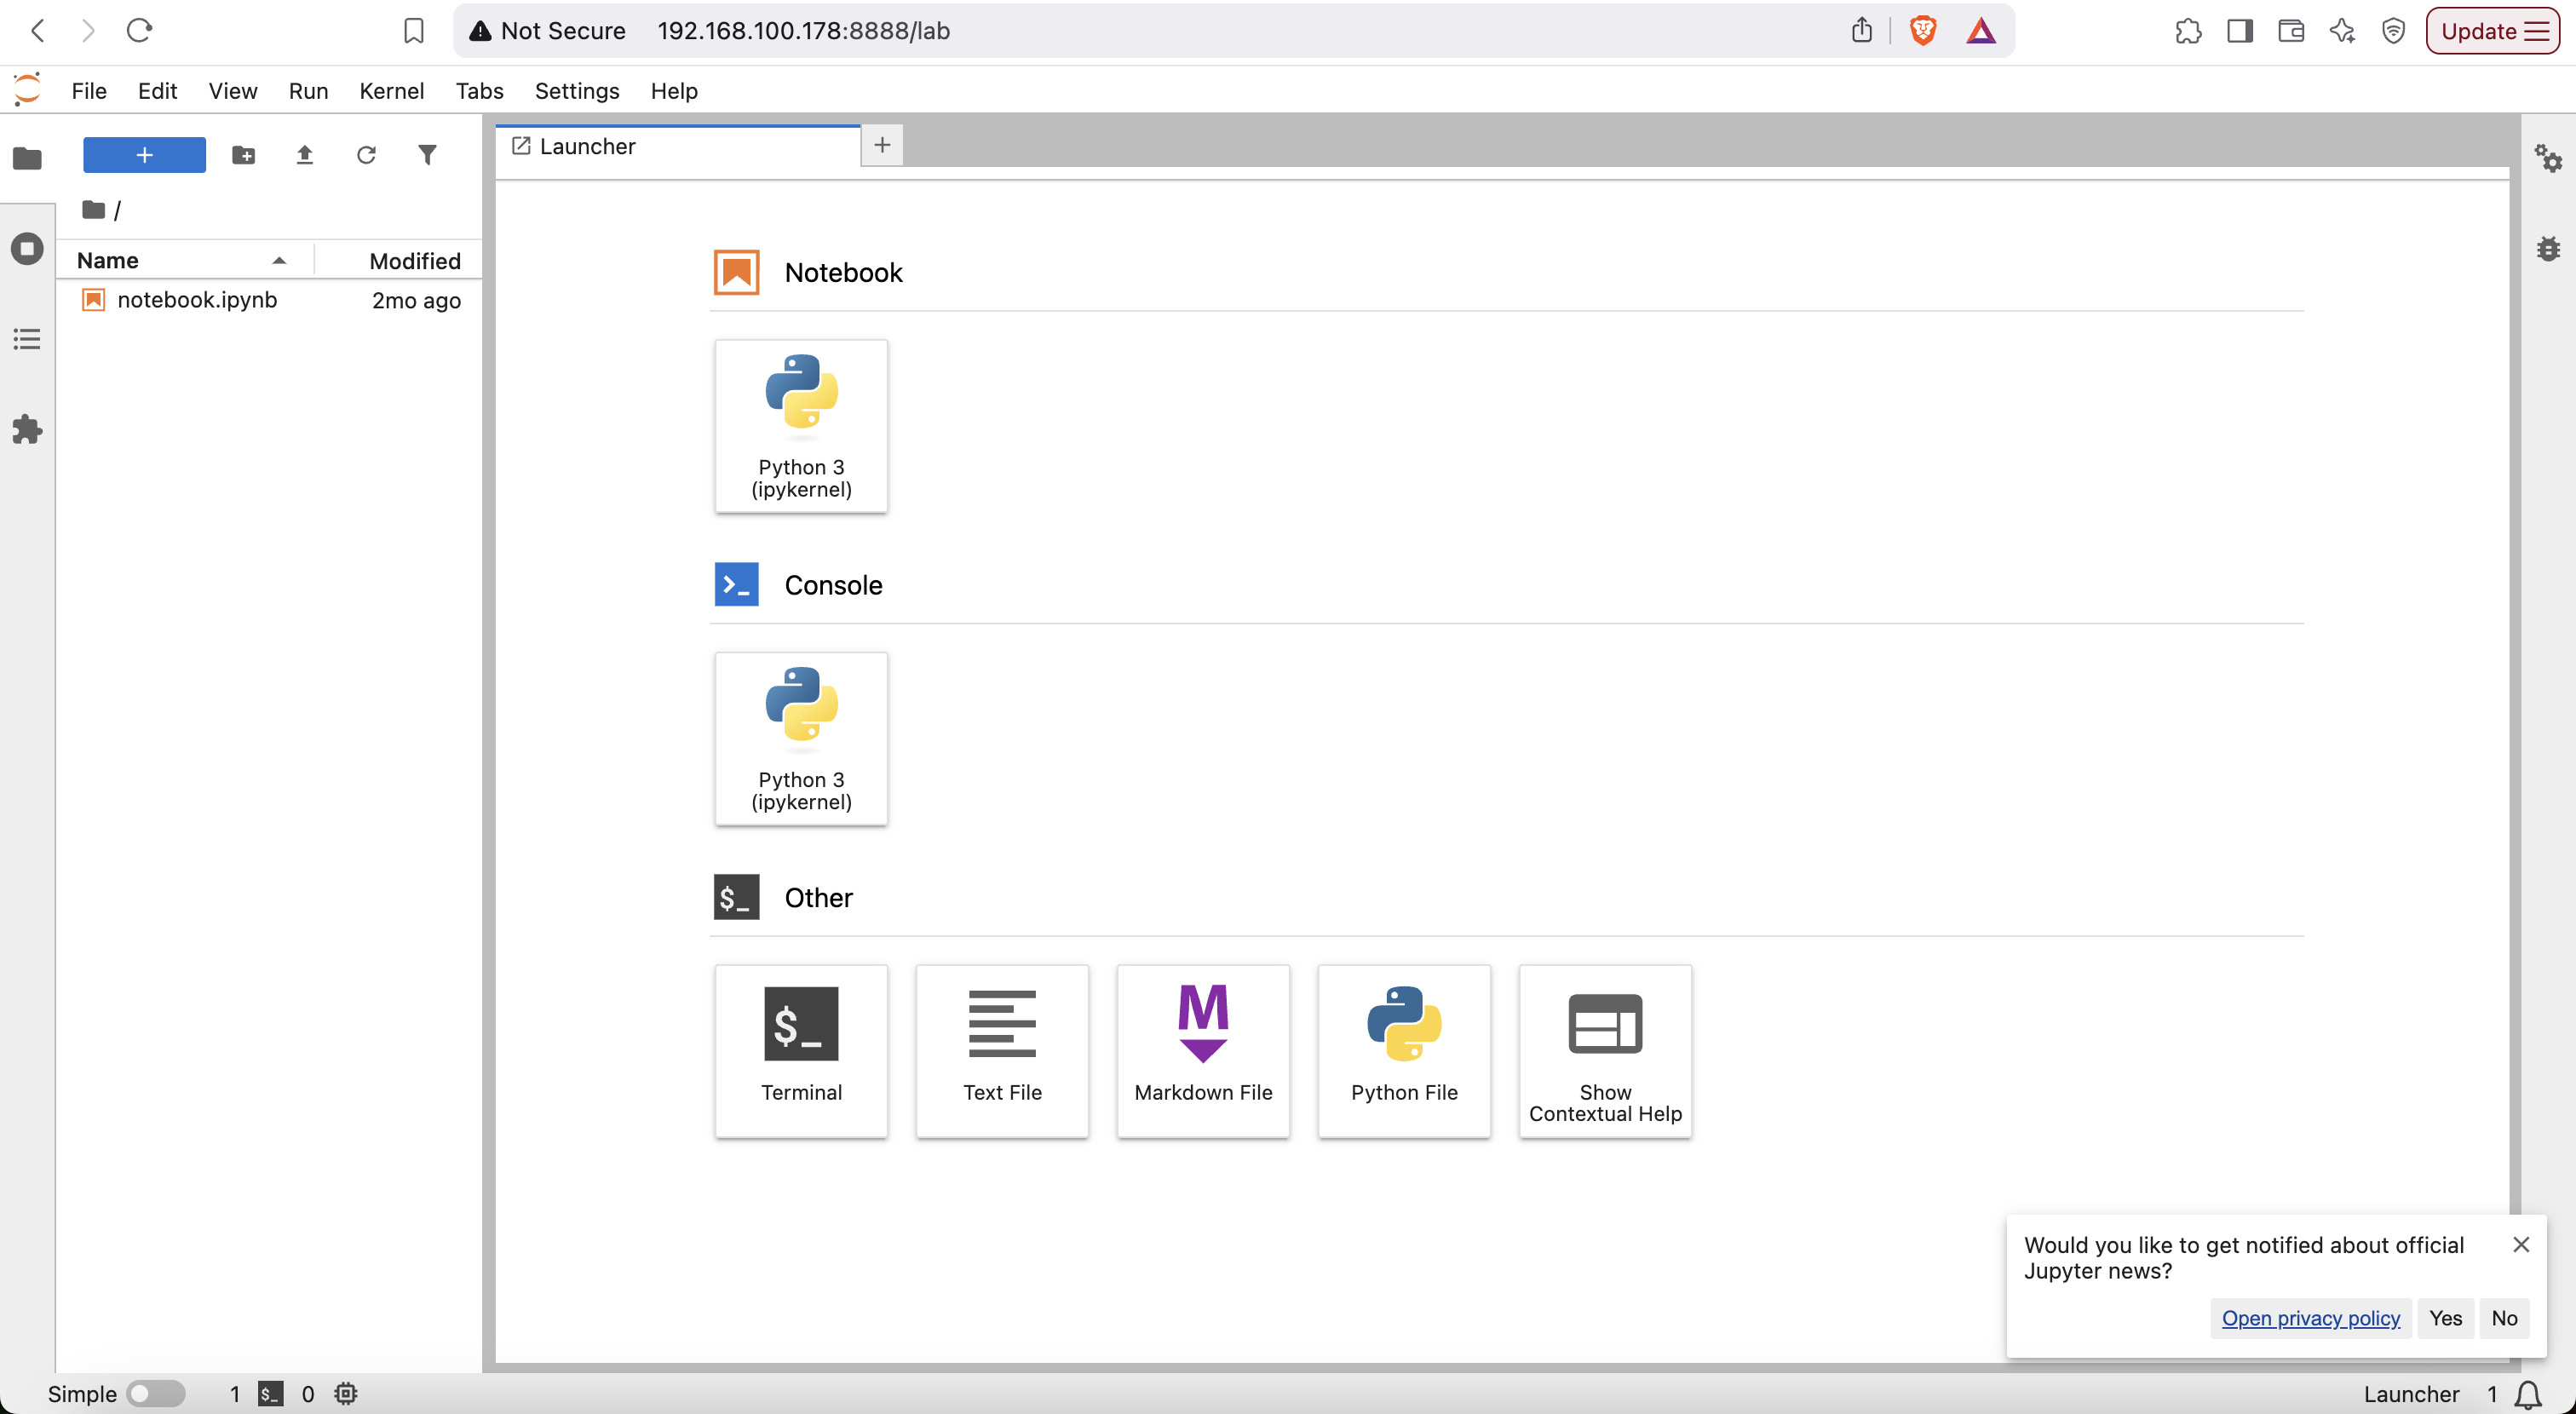The height and width of the screenshot is (1414, 2576).
Task: Open the File Browser sidebar panel
Action: pos(27,158)
